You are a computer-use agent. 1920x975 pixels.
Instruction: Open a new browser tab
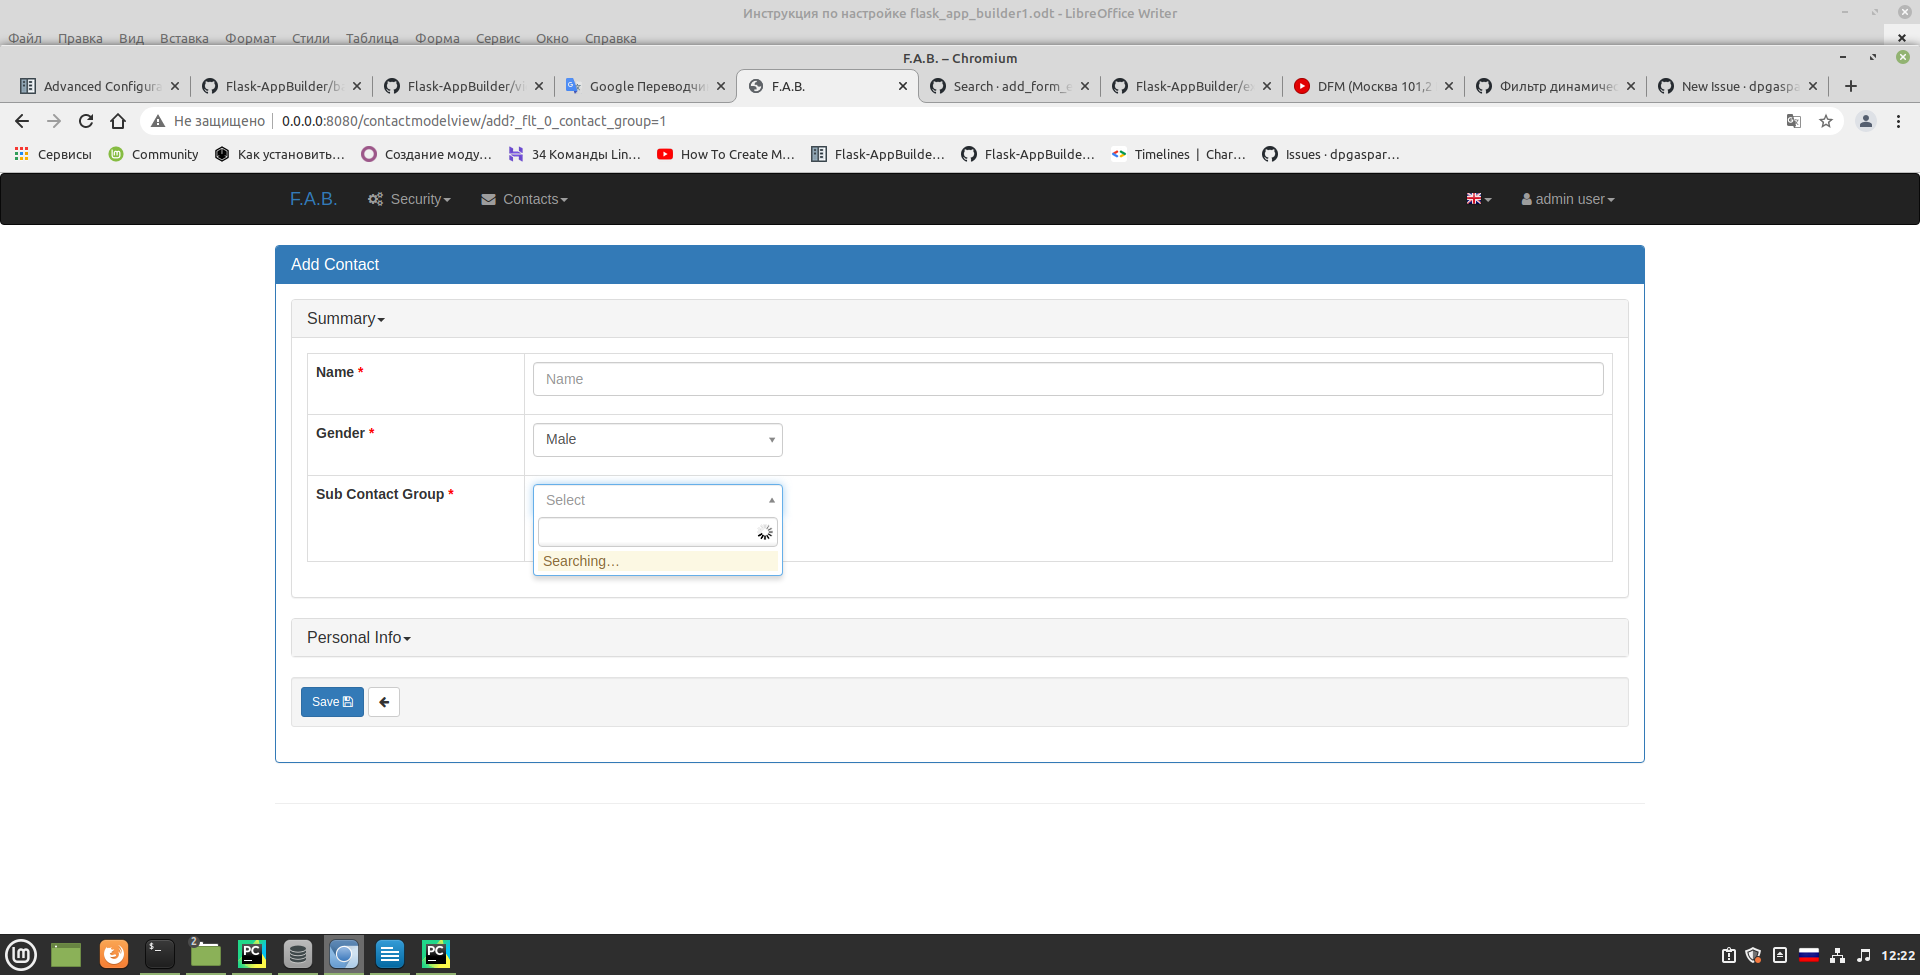tap(1851, 86)
